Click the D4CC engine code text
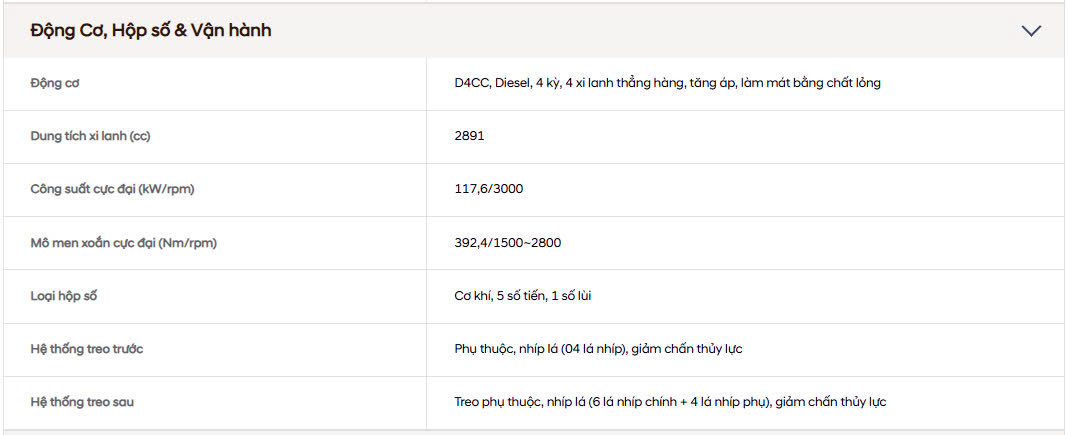This screenshot has height=435, width=1069. tap(471, 83)
